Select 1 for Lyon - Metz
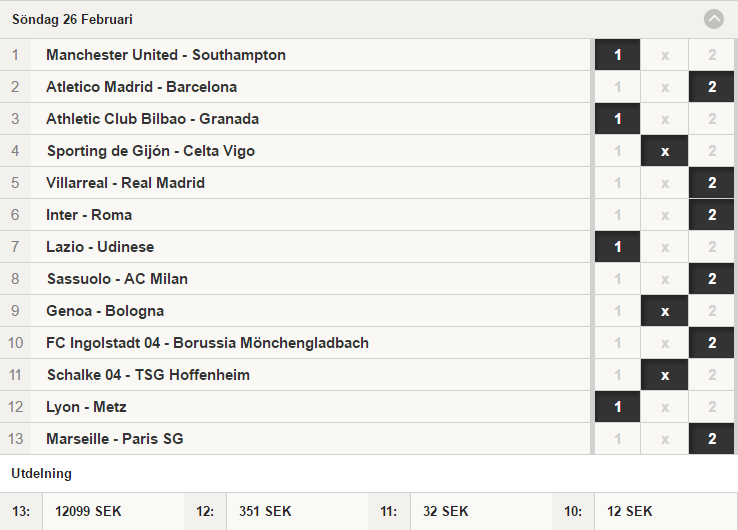Viewport: 738px width, 530px height. 617,407
